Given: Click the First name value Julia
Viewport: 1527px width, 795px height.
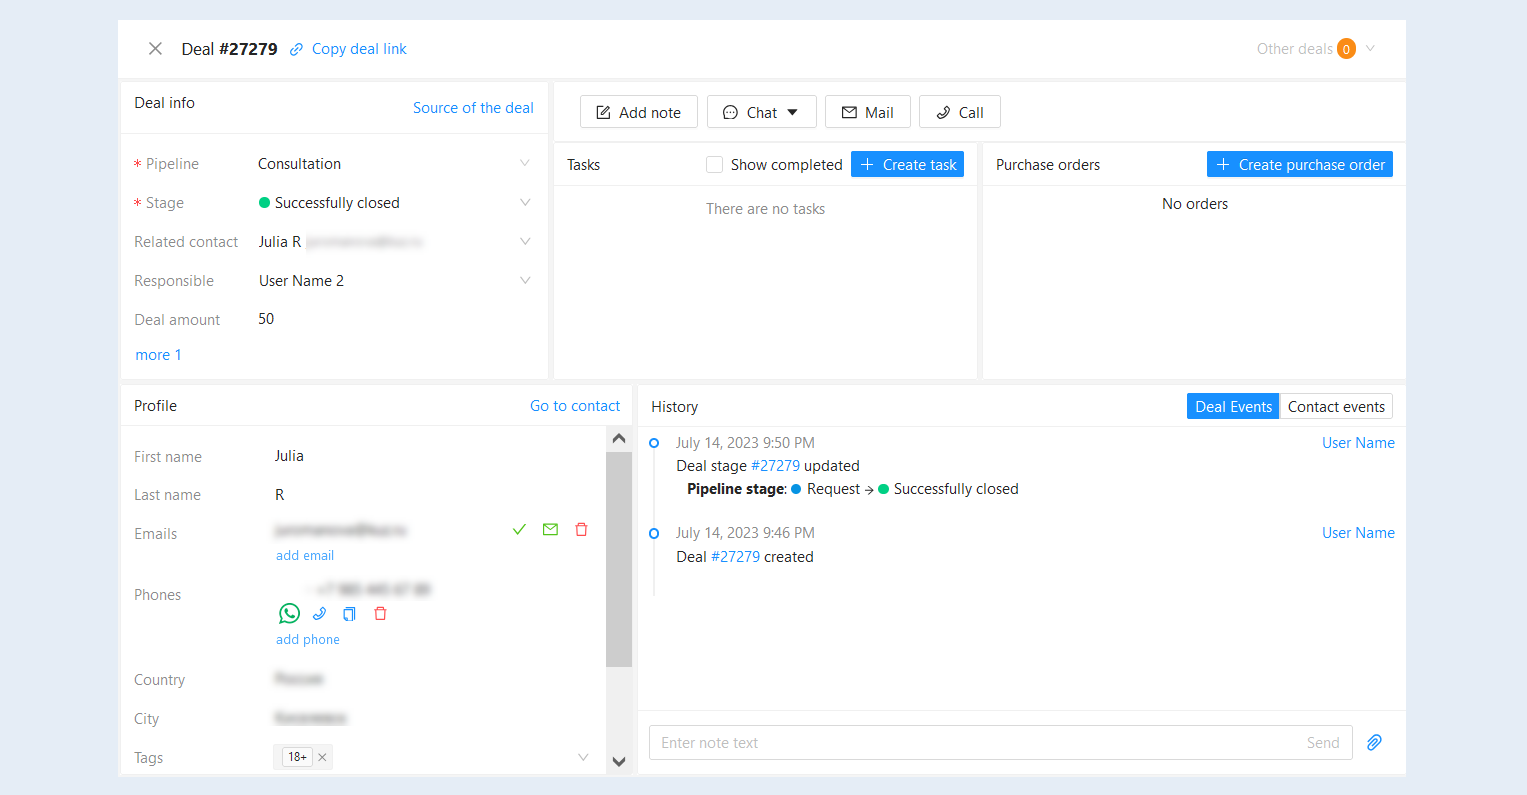Looking at the screenshot, I should (x=289, y=456).
